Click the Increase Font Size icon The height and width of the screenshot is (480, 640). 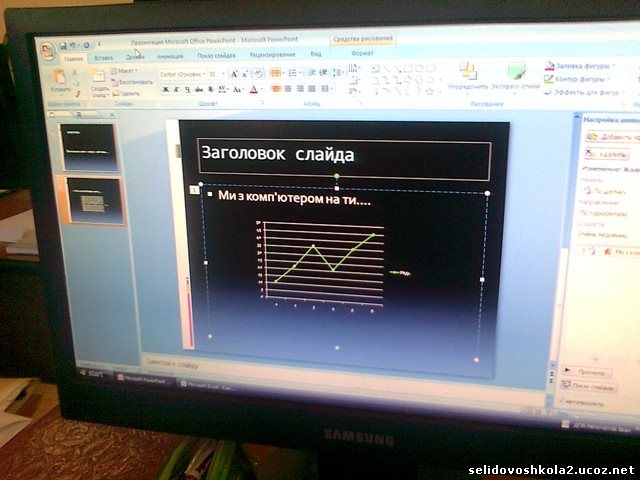click(234, 74)
